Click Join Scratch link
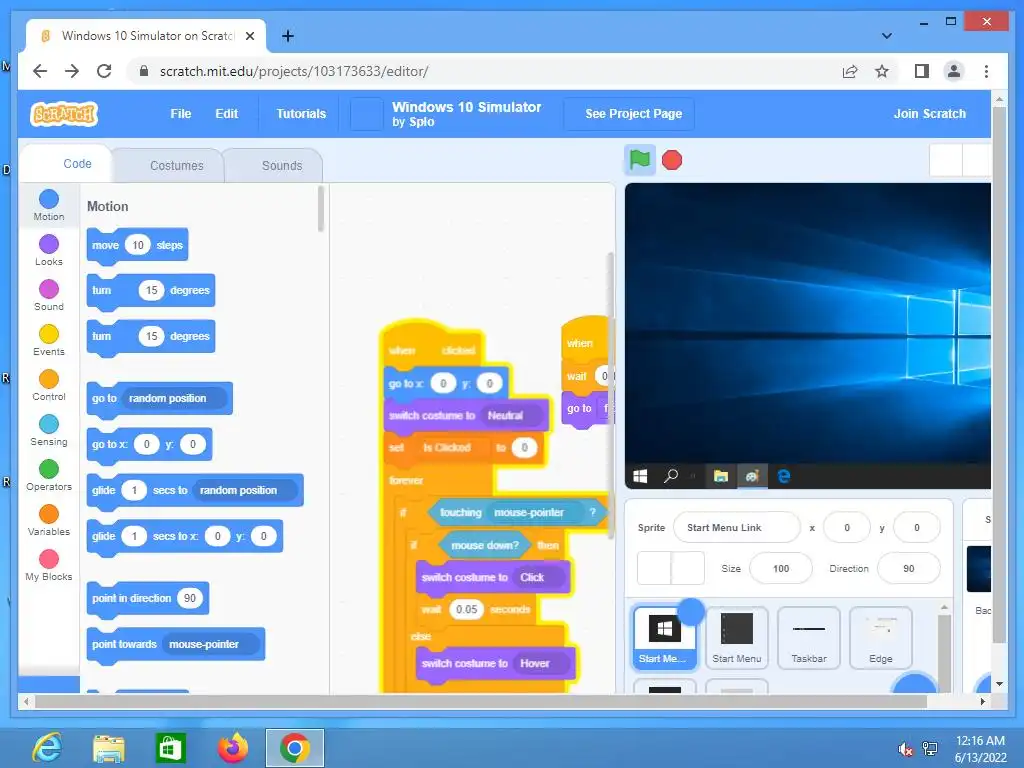This screenshot has height=768, width=1024. [x=929, y=114]
